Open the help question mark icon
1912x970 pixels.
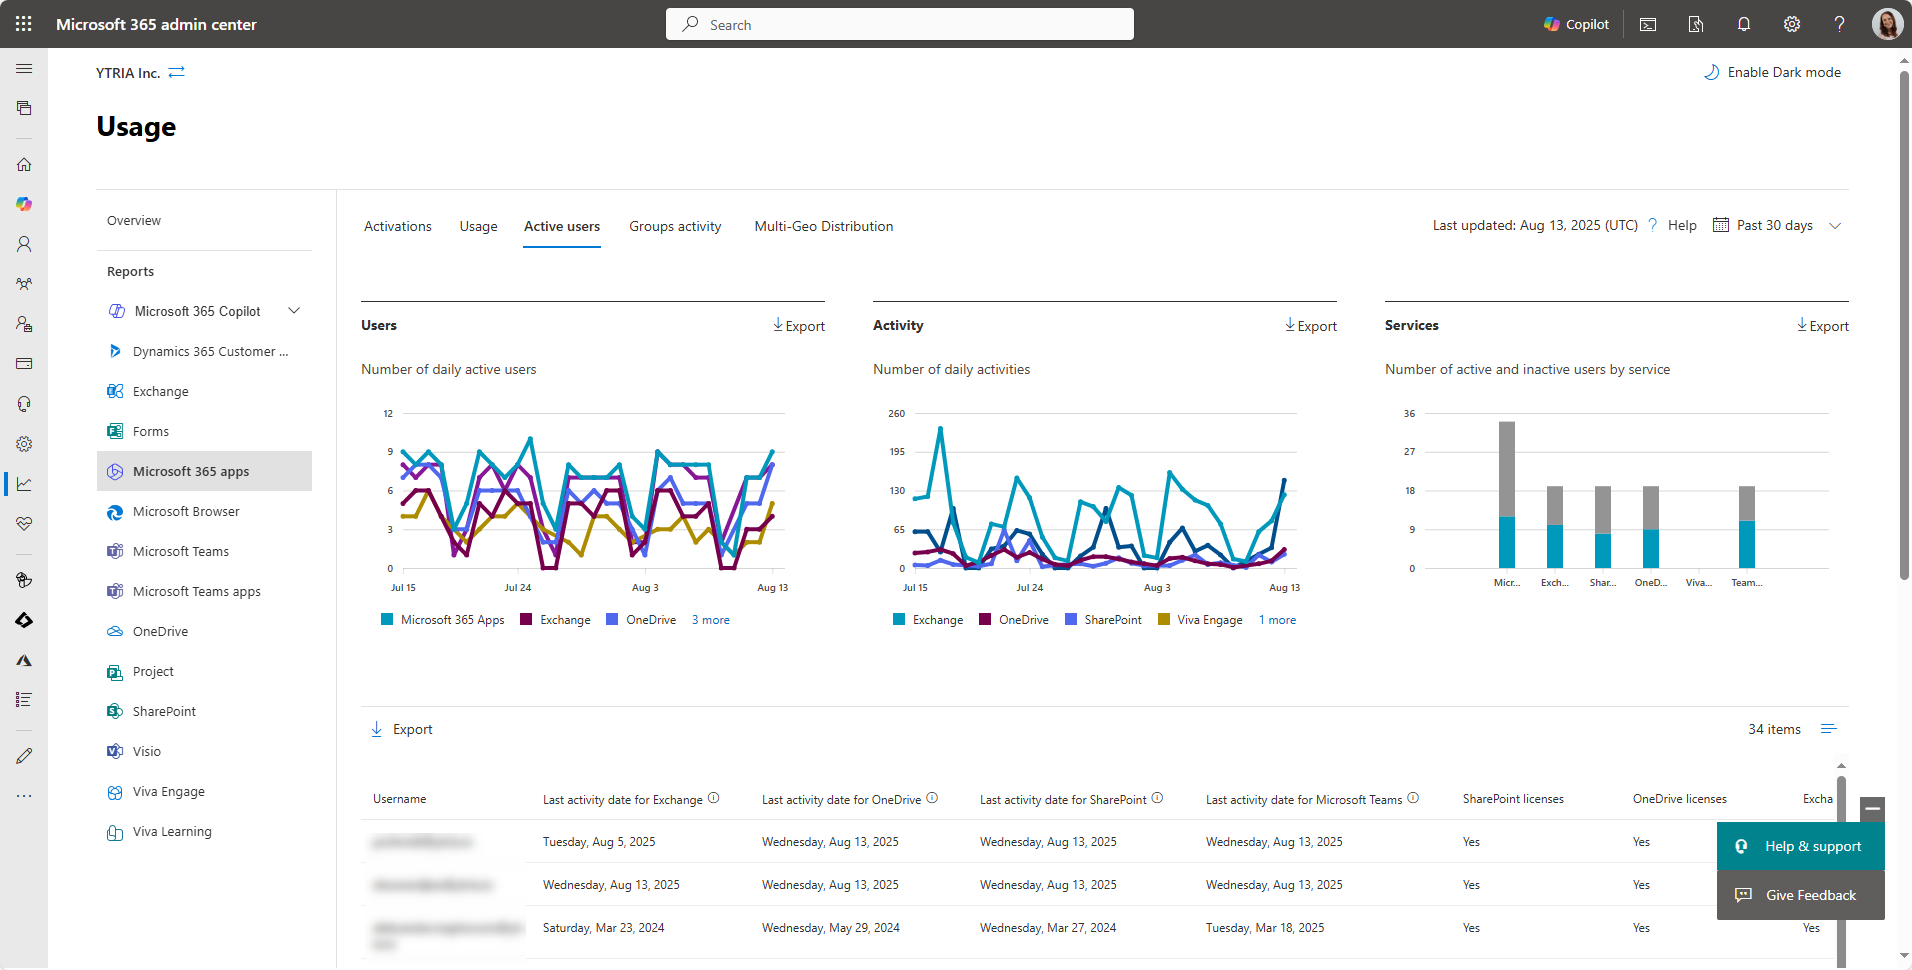[x=1839, y=24]
